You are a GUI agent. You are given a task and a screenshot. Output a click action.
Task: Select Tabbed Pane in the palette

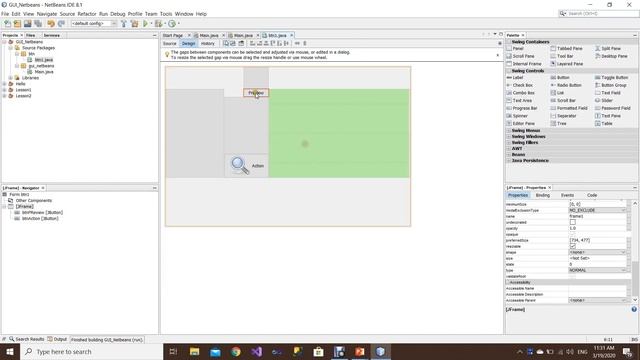[x=566, y=48]
